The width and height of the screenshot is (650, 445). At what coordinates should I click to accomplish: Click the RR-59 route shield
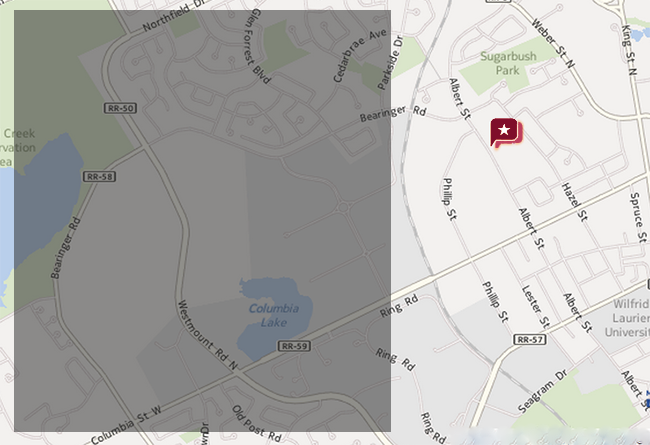pyautogui.click(x=294, y=345)
